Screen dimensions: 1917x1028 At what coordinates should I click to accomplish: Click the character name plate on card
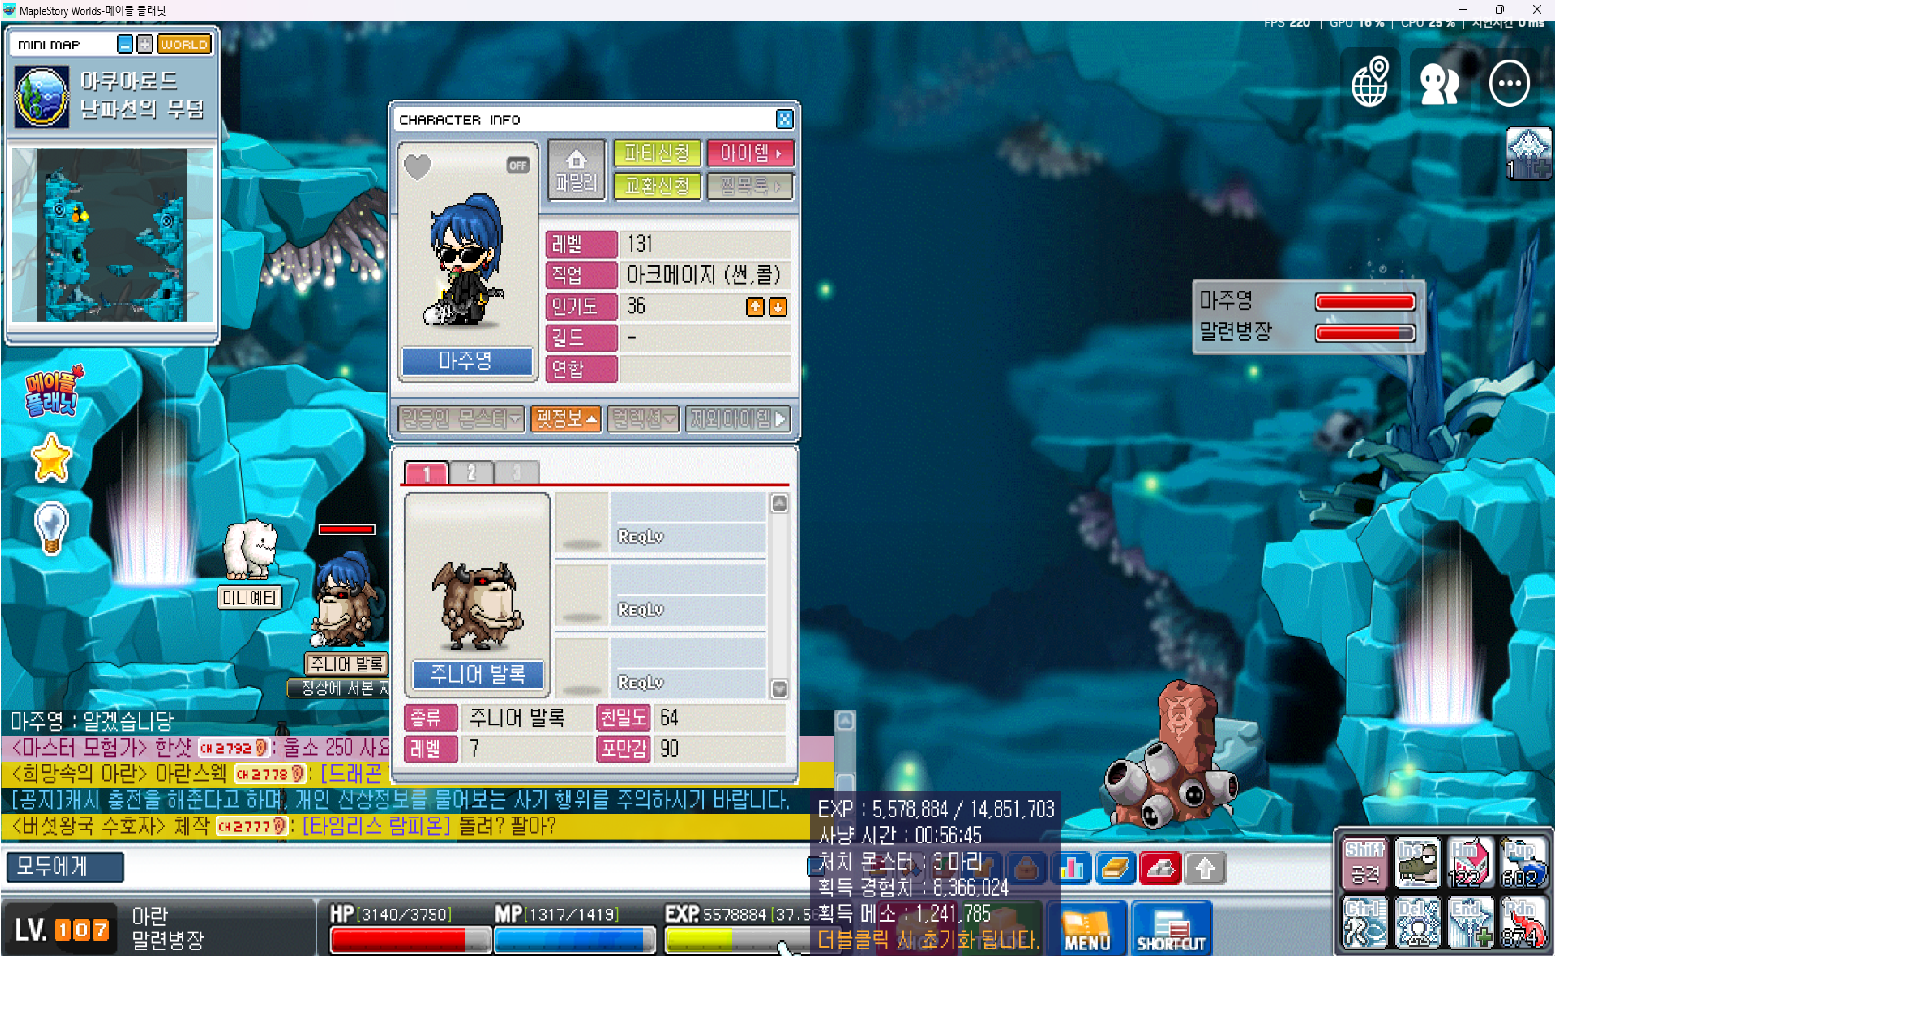tap(467, 361)
